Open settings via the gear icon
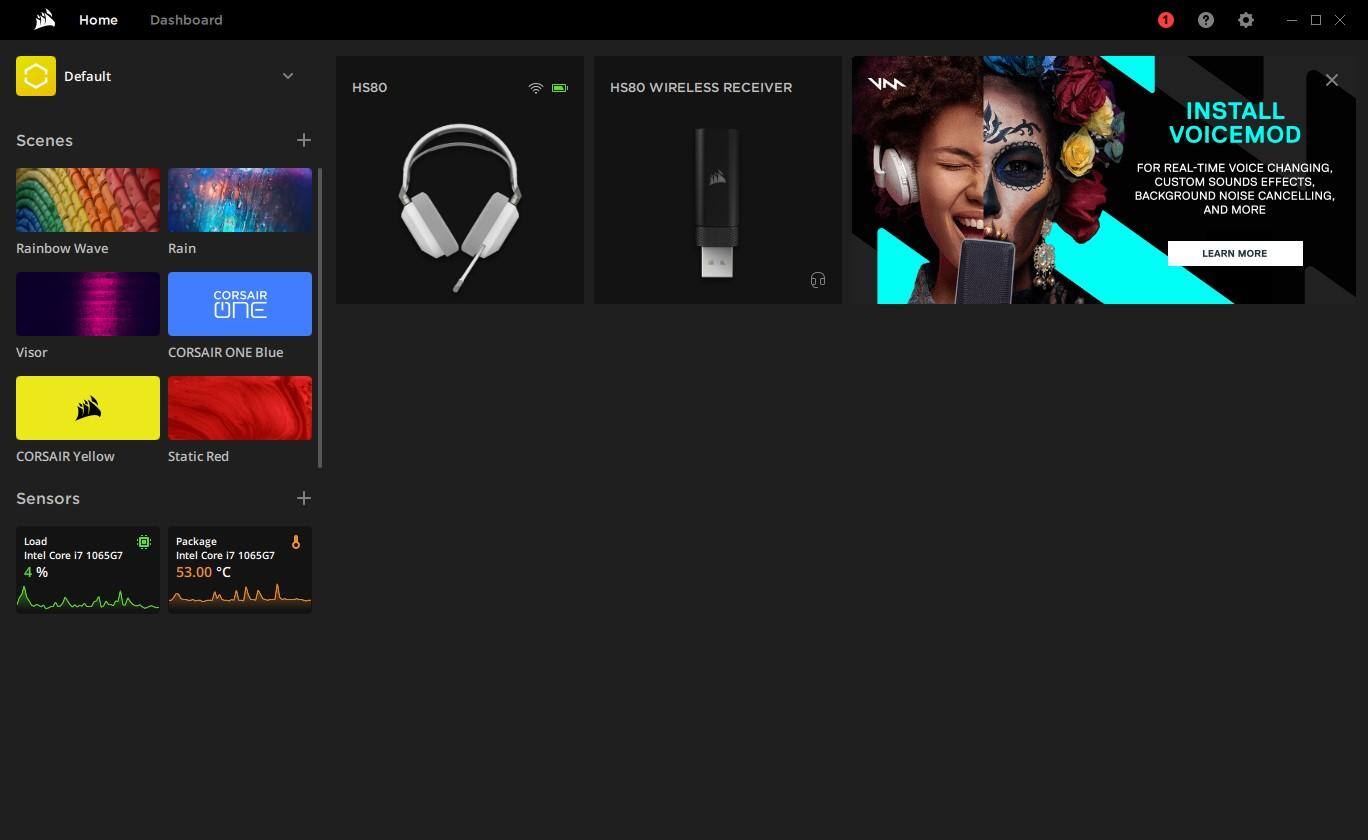This screenshot has width=1368, height=840. click(1246, 20)
